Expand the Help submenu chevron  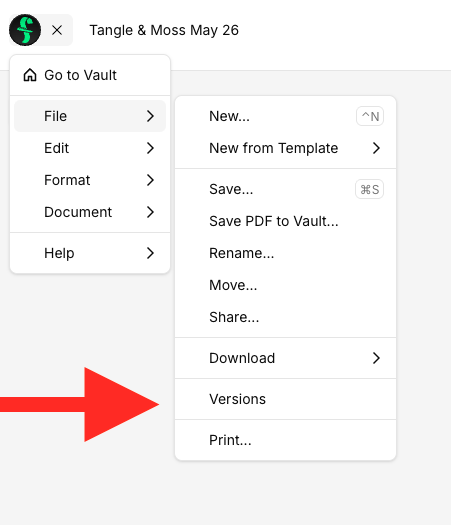(150, 253)
